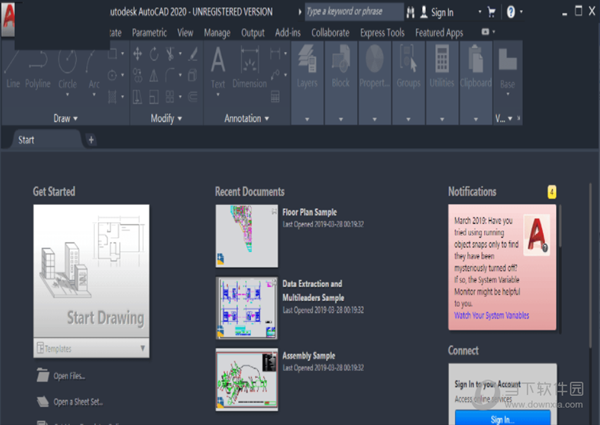Open the Properties panel button
600x425 pixels.
pyautogui.click(x=374, y=68)
